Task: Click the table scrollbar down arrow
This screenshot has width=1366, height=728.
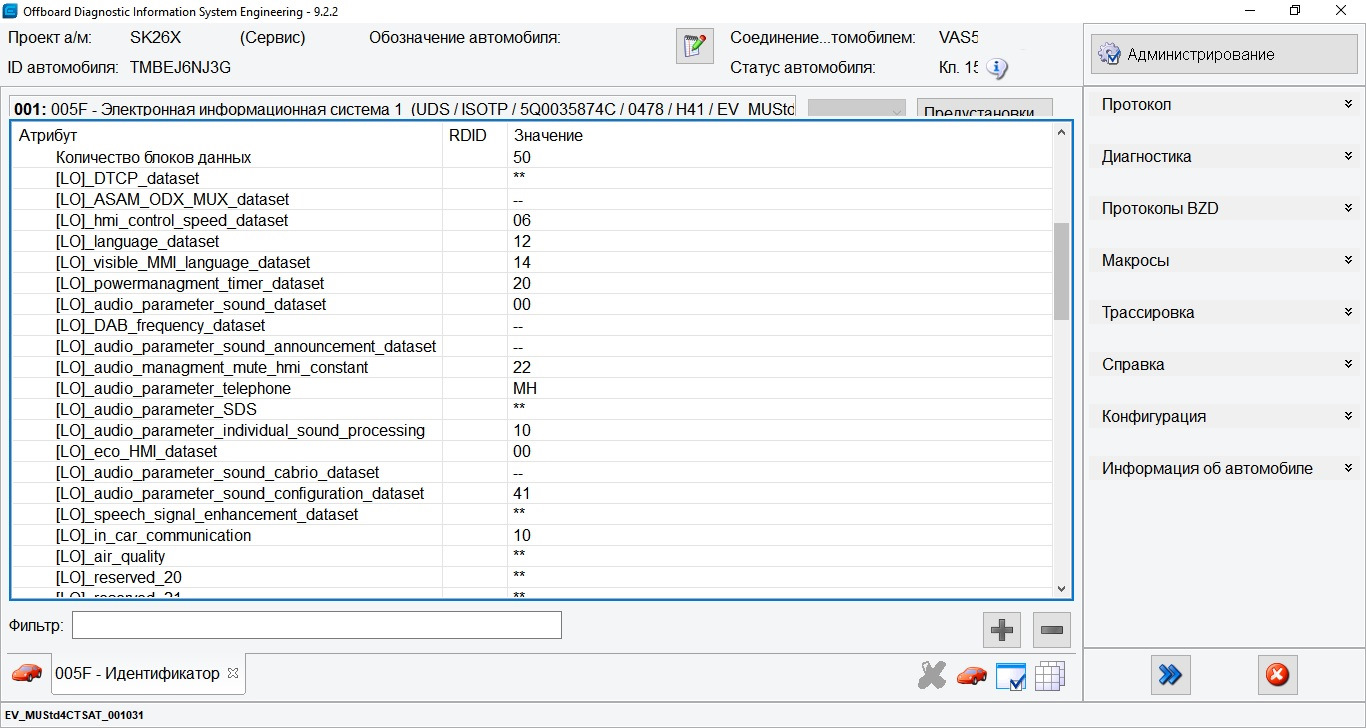Action: pos(1061,589)
